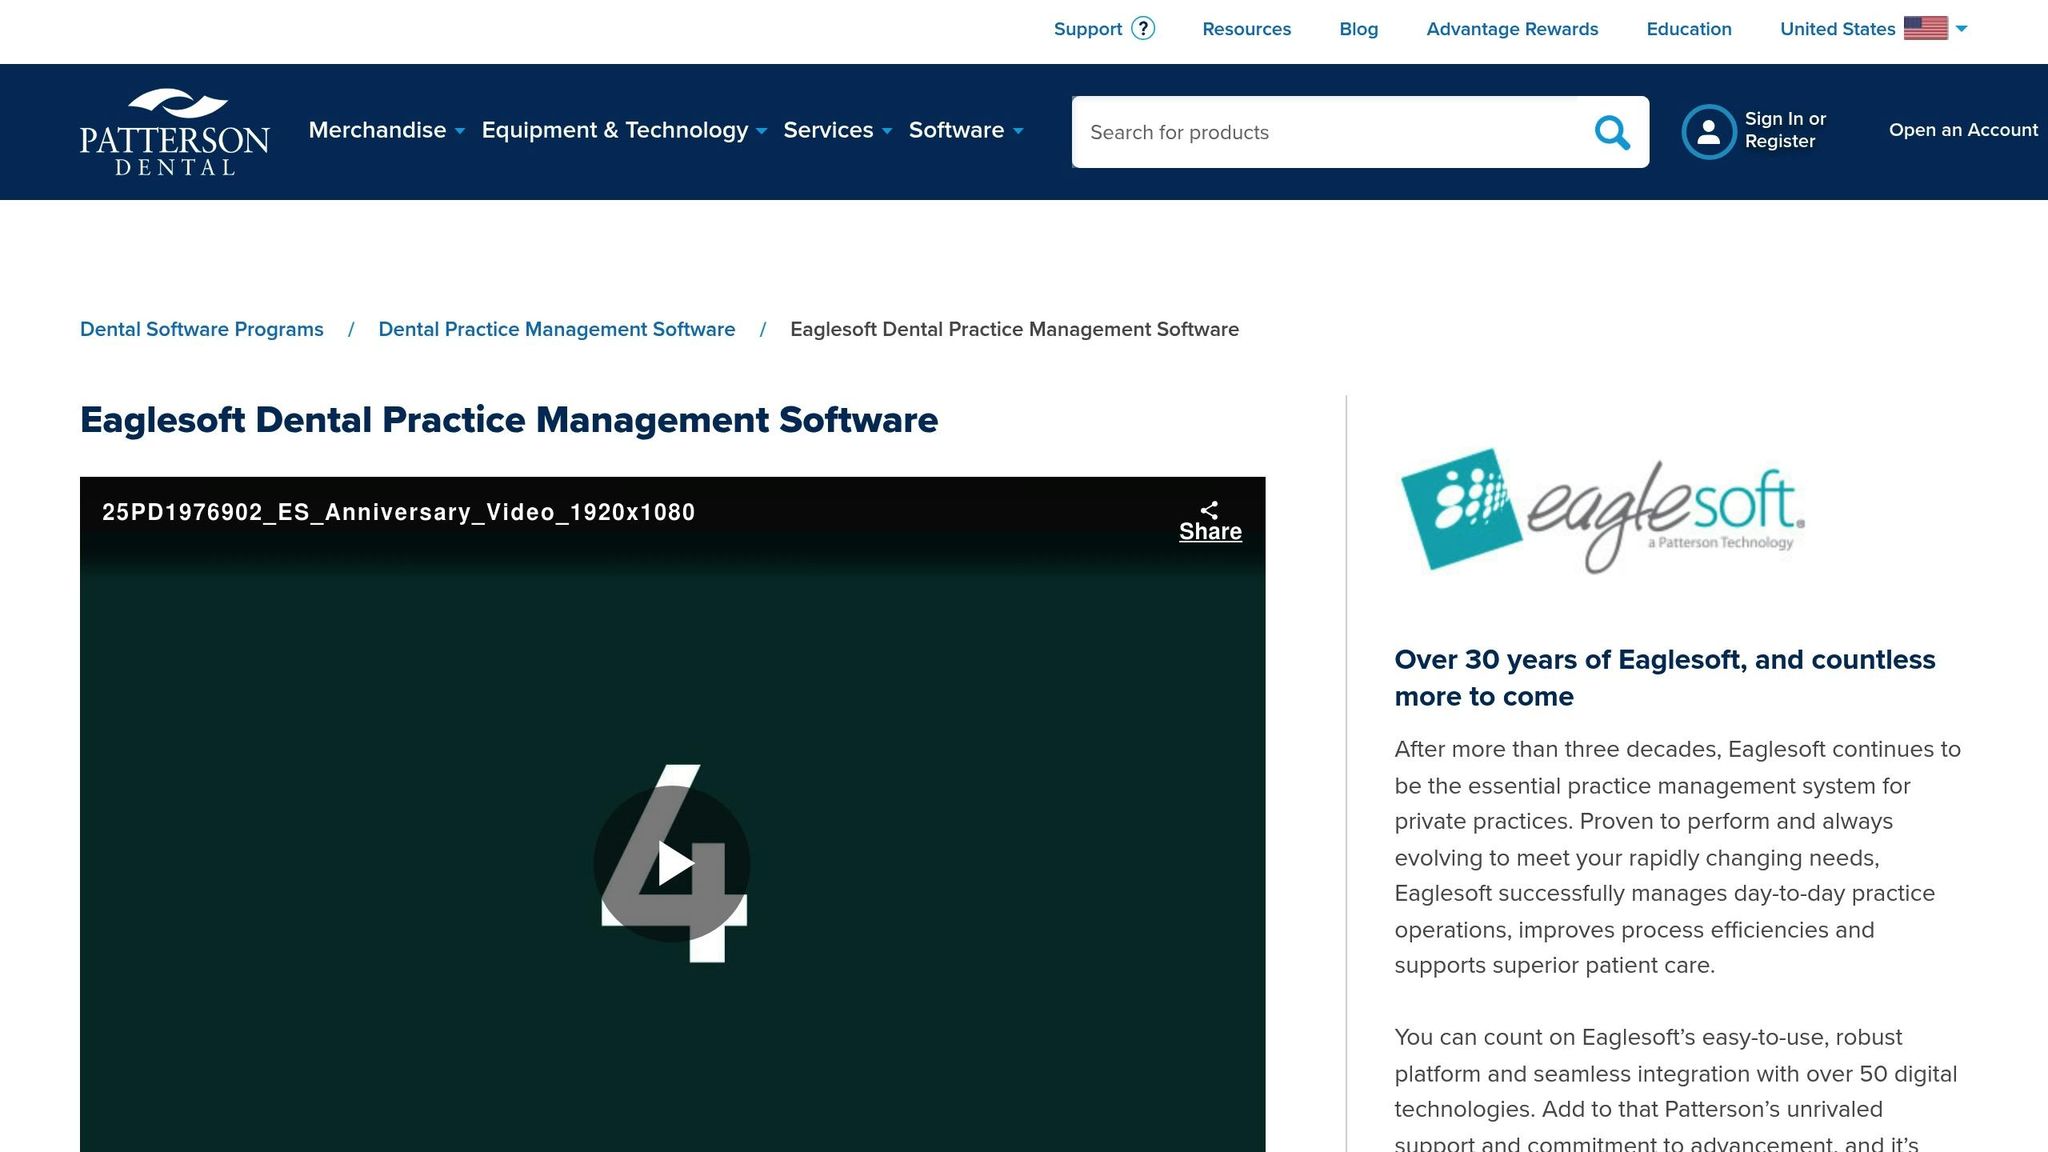Open Sign In or Register via the person icon
Viewport: 2048px width, 1152px height.
1709,131
